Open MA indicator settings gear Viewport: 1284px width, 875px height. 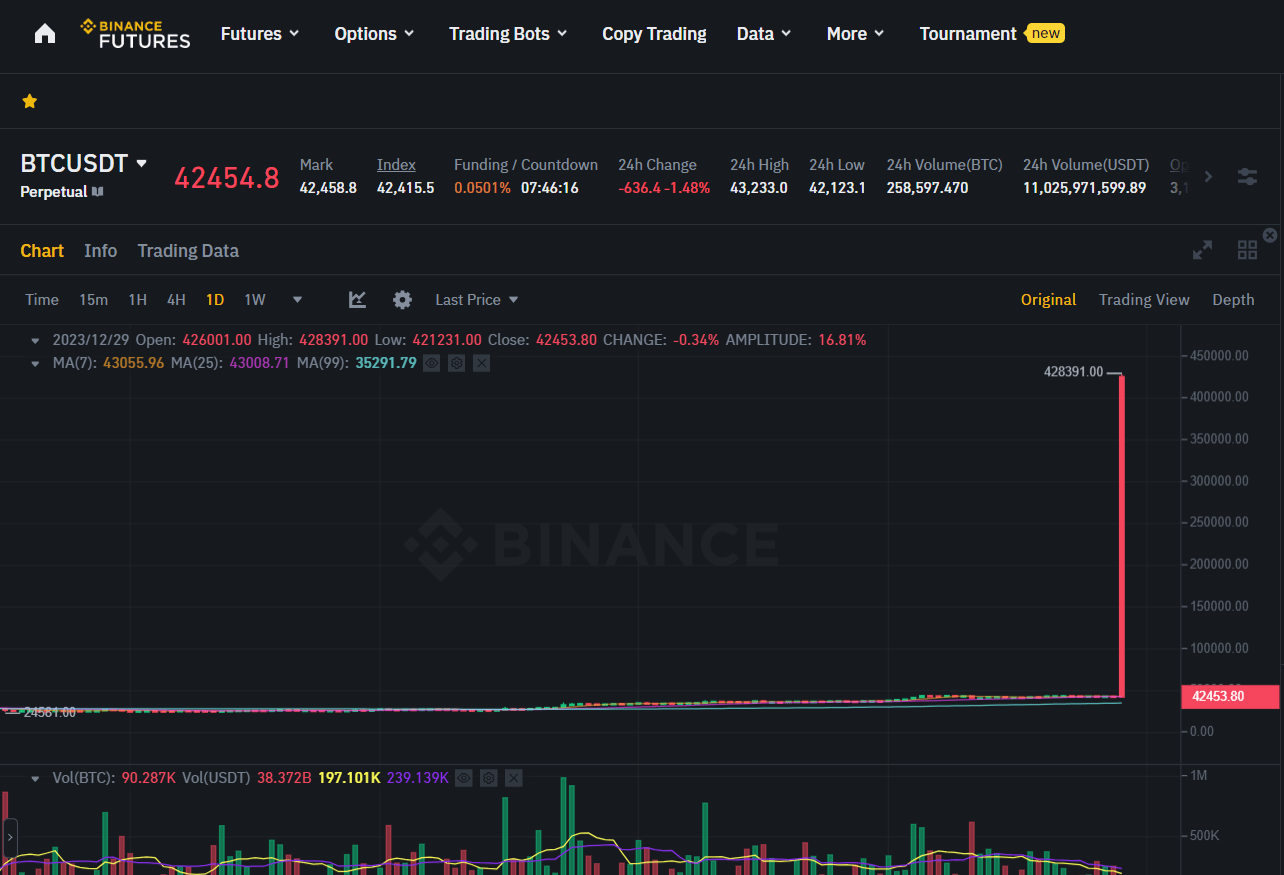pyautogui.click(x=456, y=362)
